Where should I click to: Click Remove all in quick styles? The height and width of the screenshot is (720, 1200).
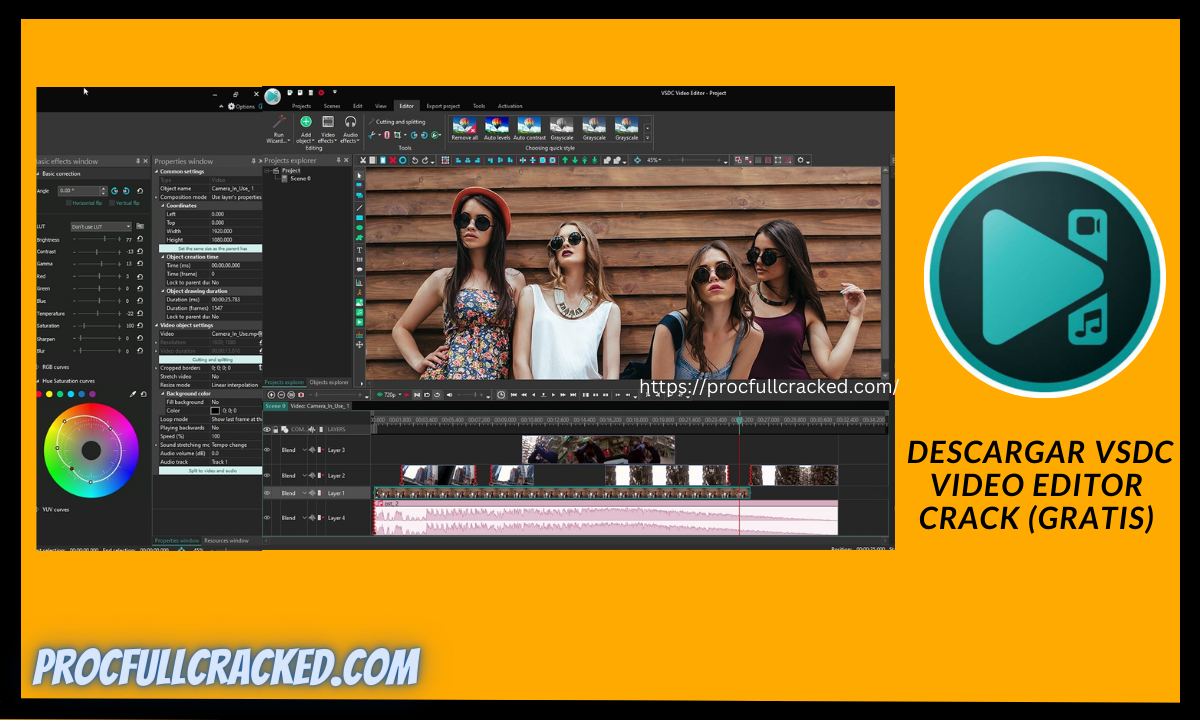(x=464, y=127)
